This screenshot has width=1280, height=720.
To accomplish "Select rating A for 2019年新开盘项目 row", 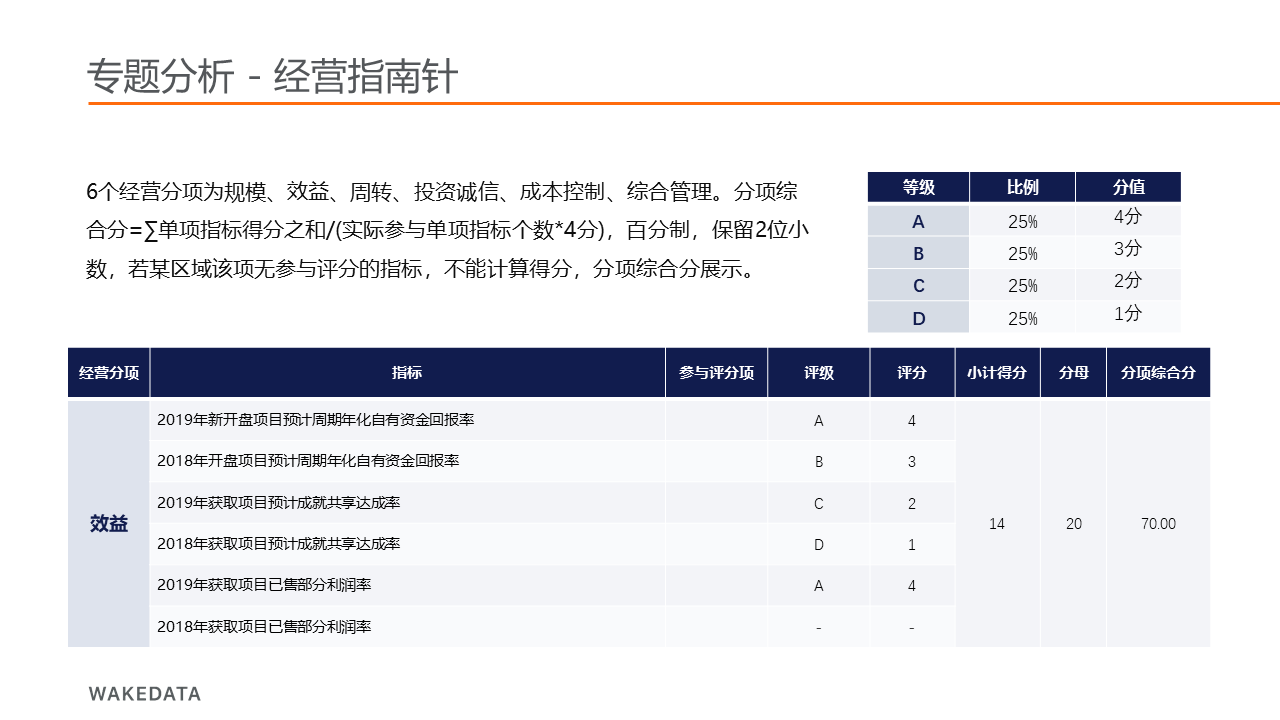I will pos(819,421).
